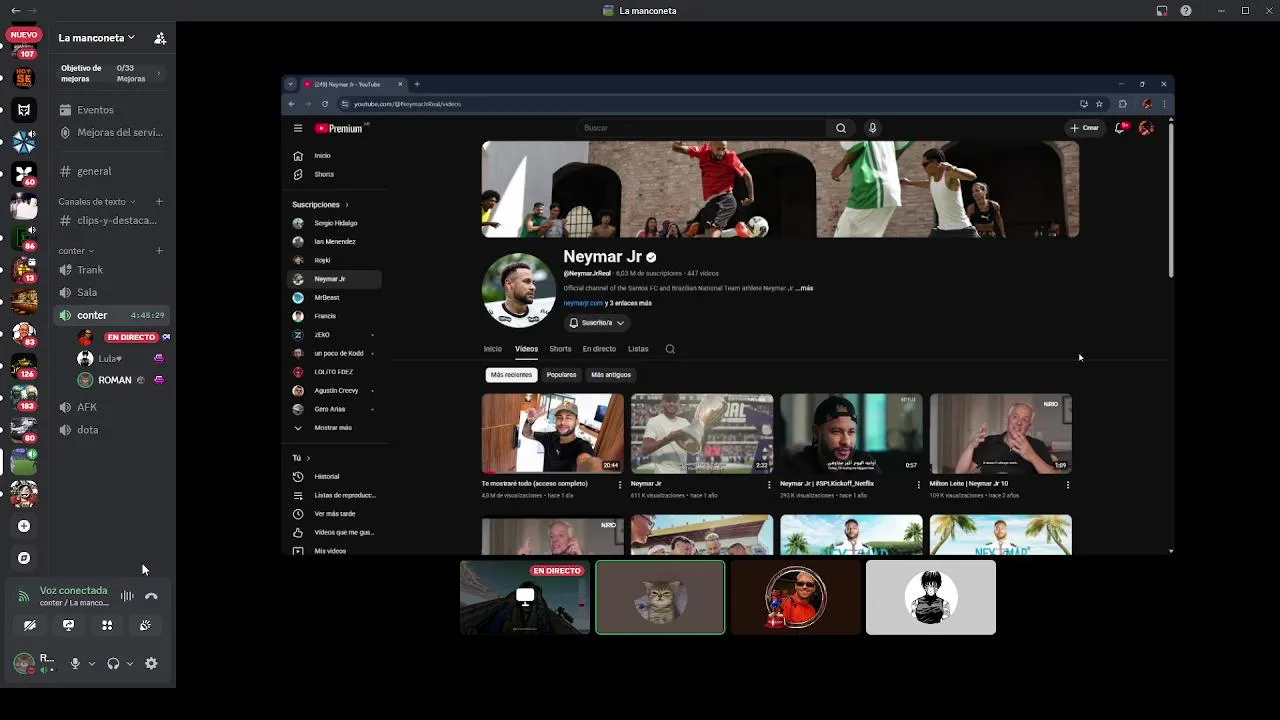Select channel Videos tab
Image resolution: width=1280 pixels, height=720 pixels.
point(526,349)
